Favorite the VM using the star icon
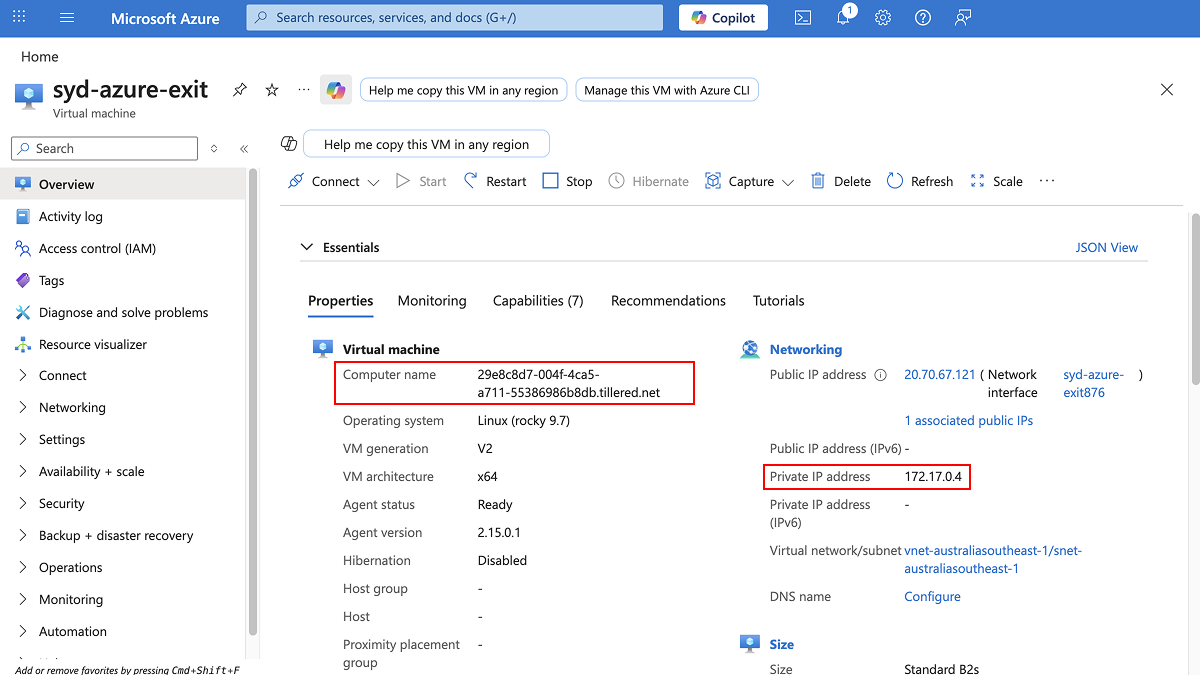This screenshot has height=675, width=1200. [x=271, y=89]
